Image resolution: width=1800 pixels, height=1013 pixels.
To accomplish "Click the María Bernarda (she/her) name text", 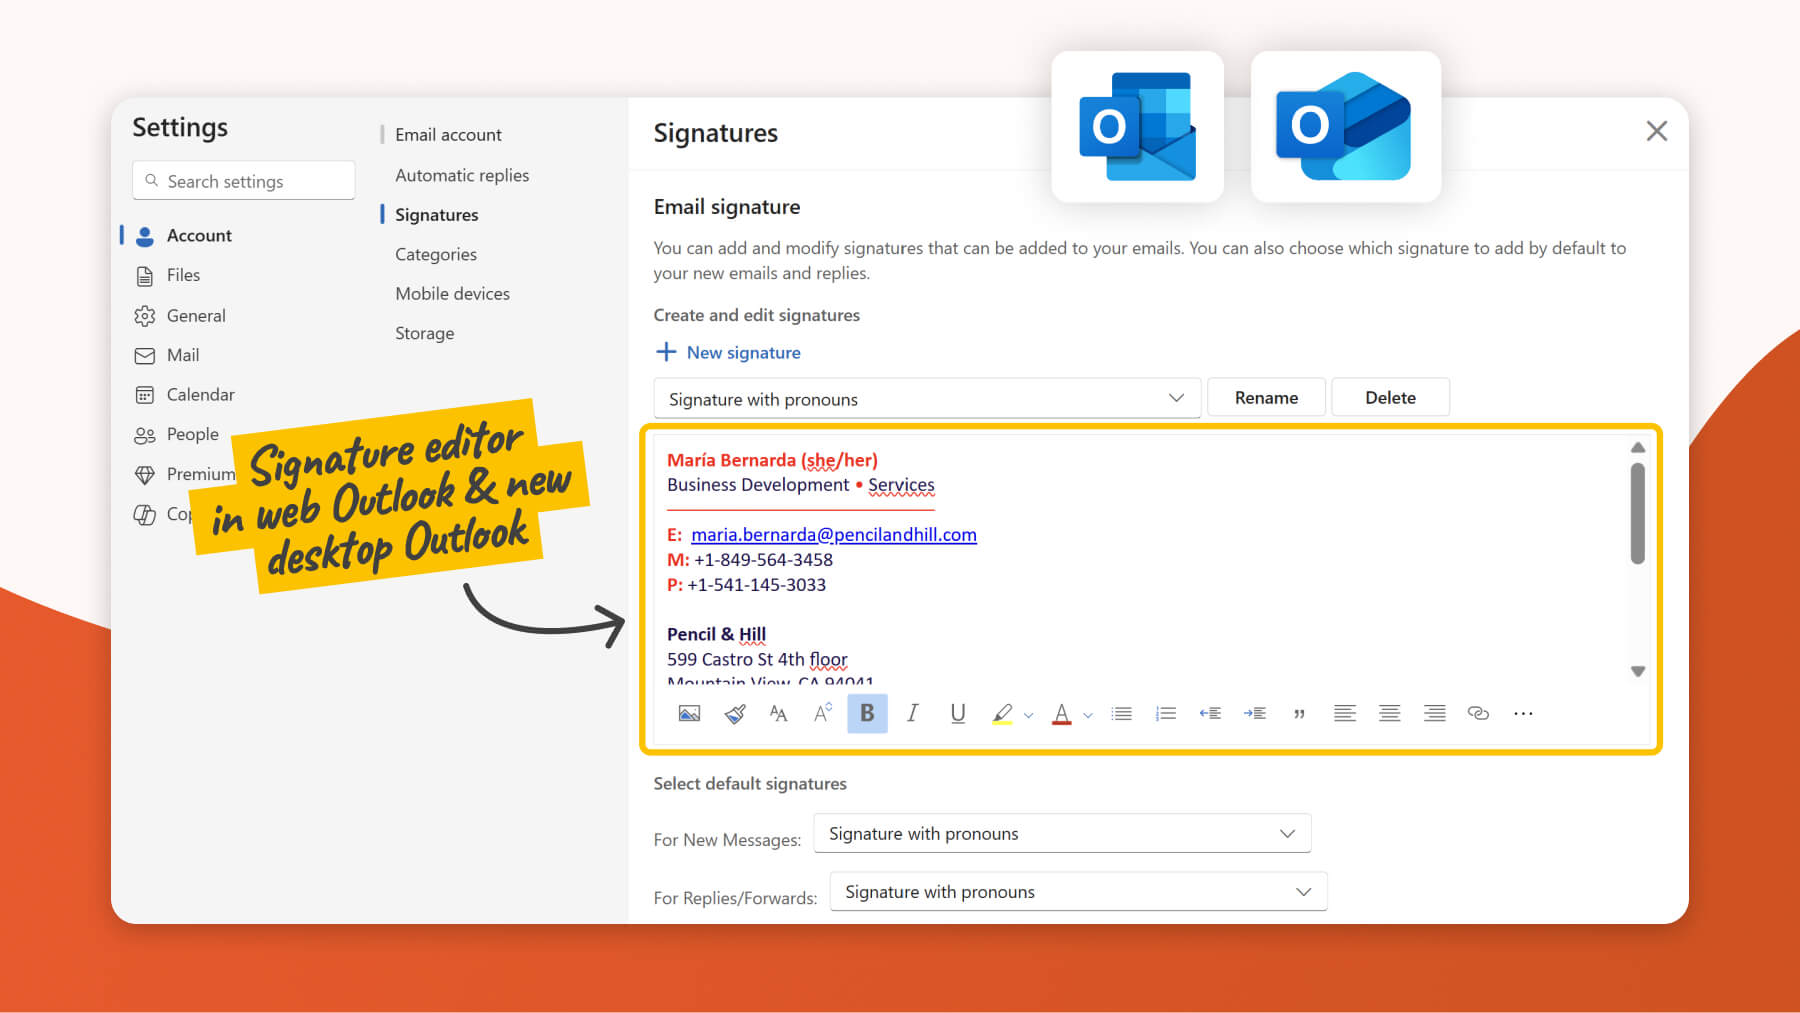I will [772, 460].
